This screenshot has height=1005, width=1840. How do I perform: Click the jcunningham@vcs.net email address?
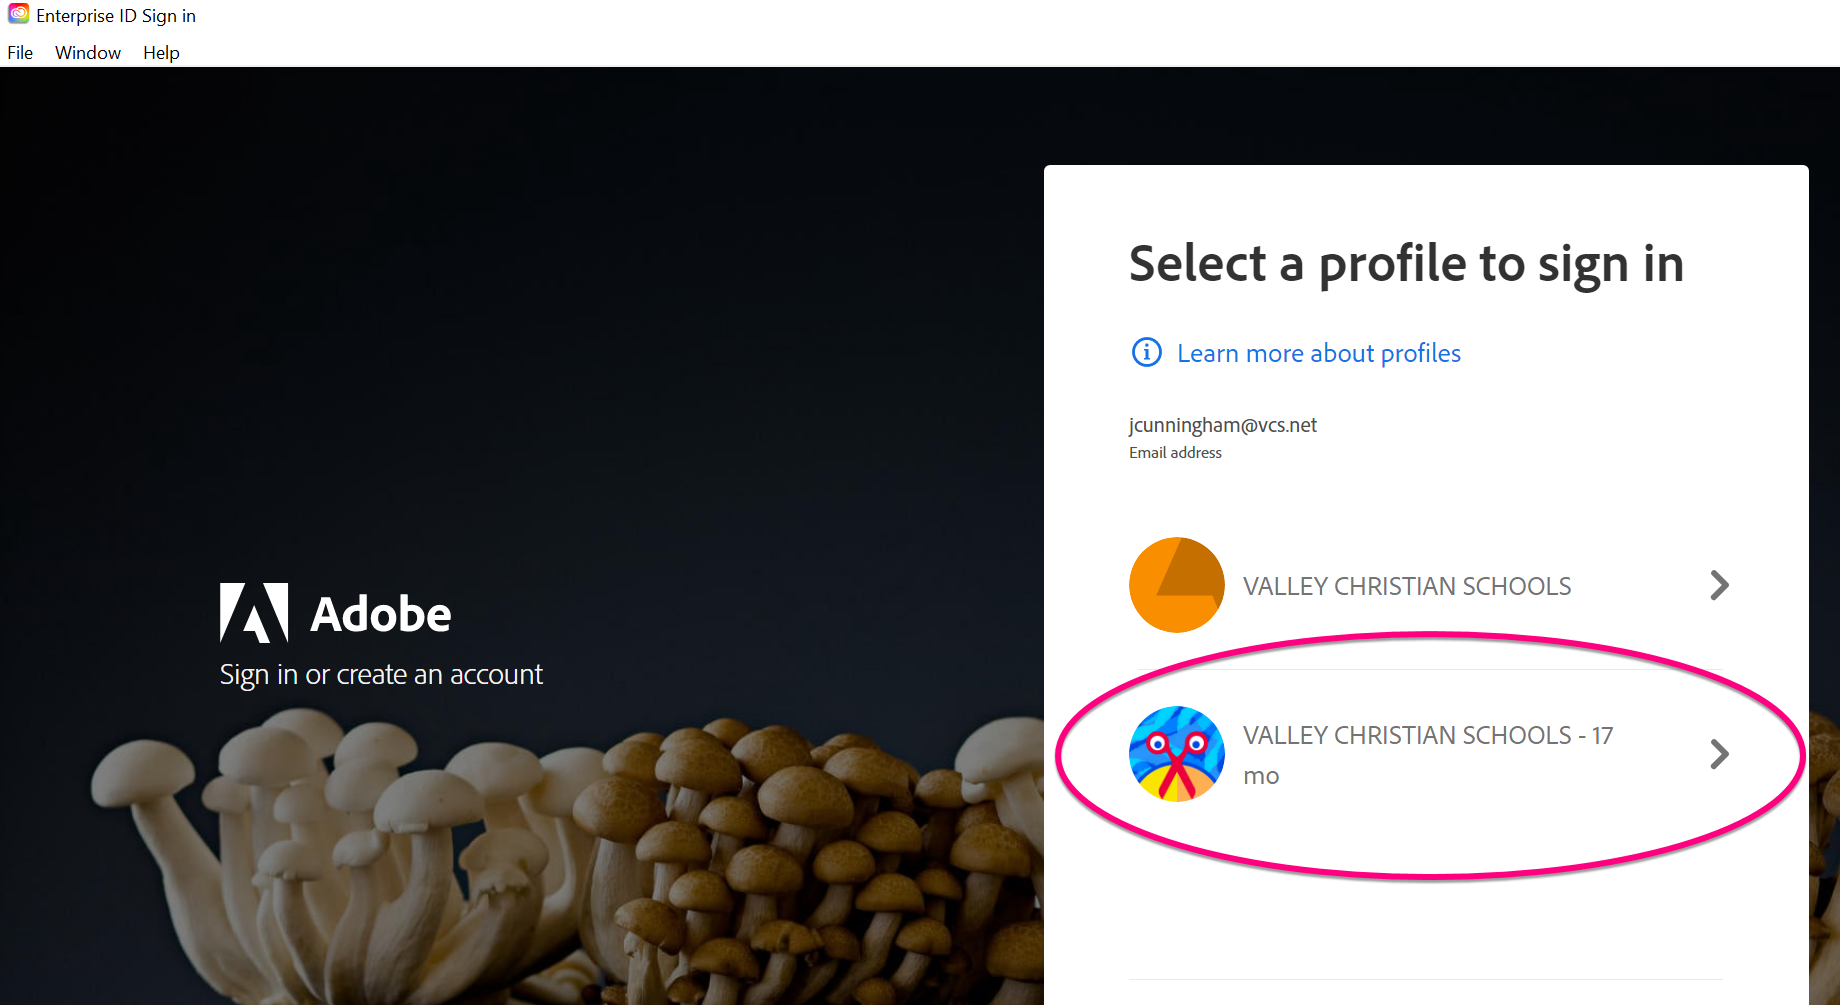point(1222,425)
